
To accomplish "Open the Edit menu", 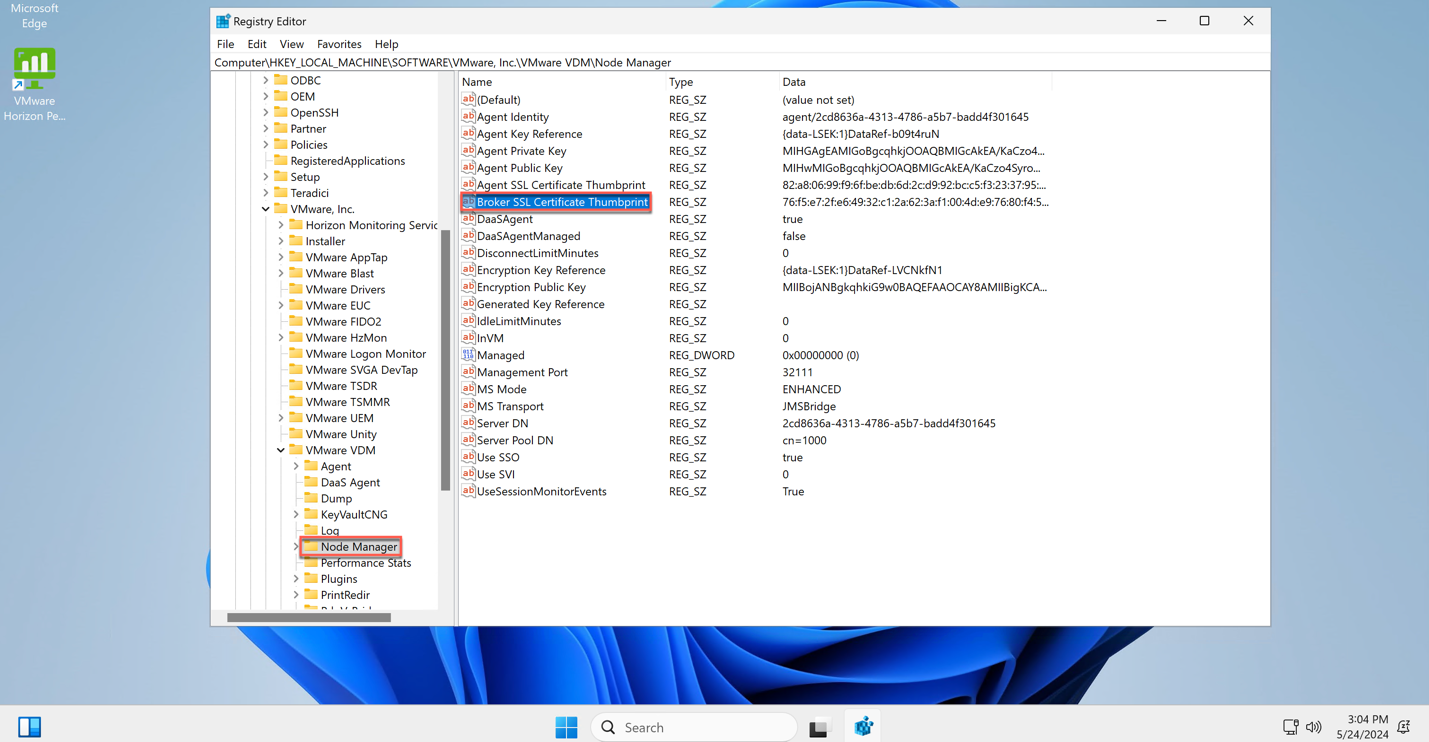I will click(257, 44).
